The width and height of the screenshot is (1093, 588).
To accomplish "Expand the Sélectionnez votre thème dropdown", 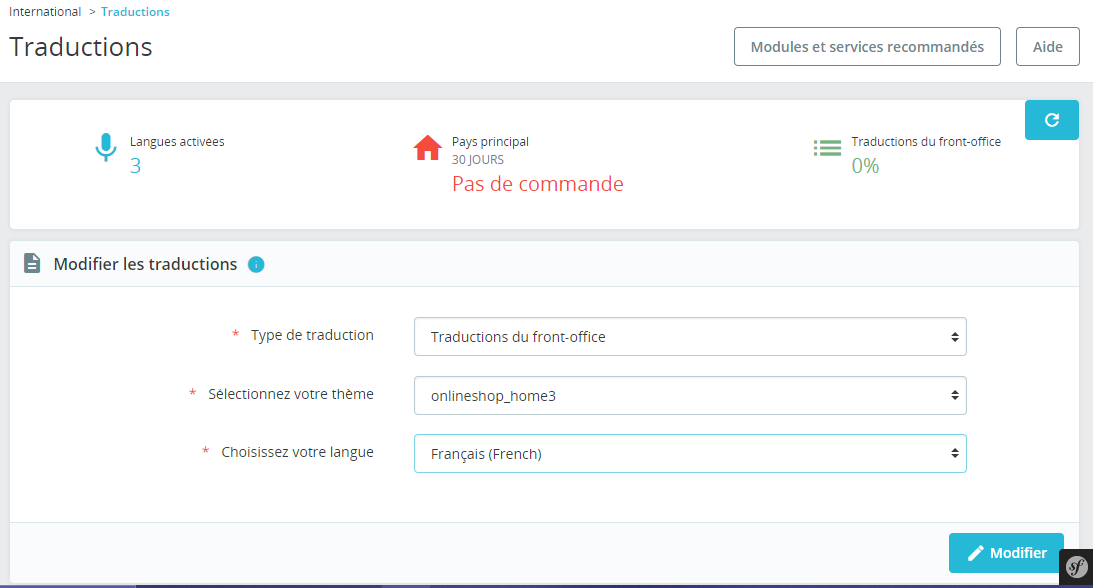I will coord(690,395).
